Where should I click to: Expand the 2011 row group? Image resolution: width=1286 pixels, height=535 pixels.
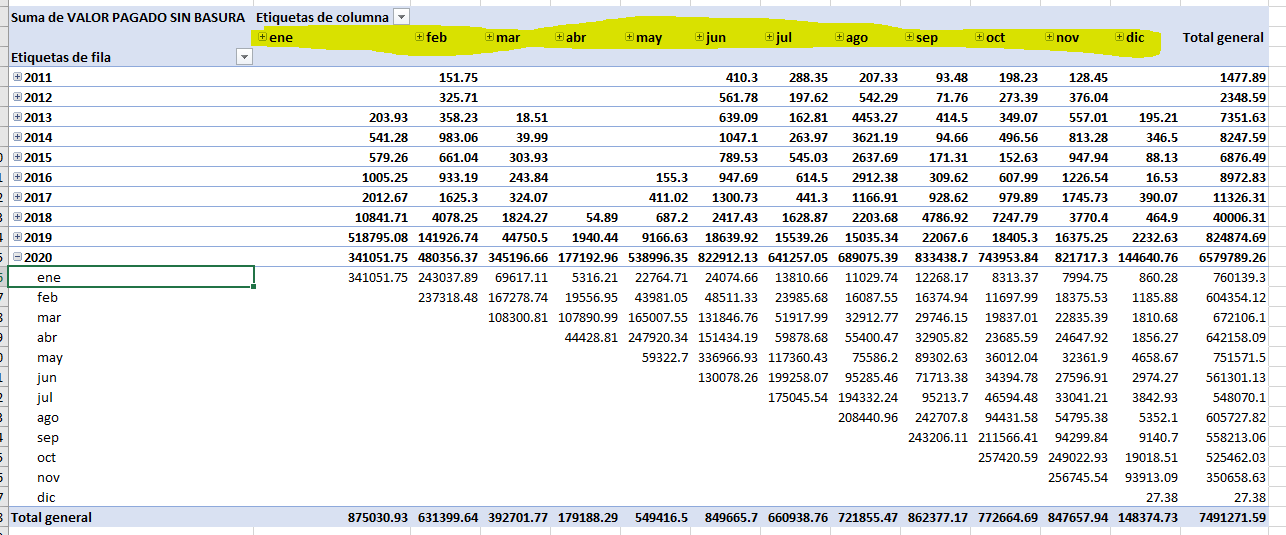[x=18, y=77]
